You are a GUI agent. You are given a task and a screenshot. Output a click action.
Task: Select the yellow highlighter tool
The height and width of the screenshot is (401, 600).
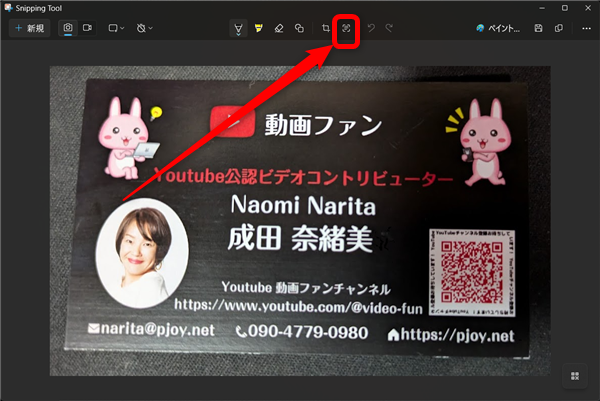pos(259,28)
